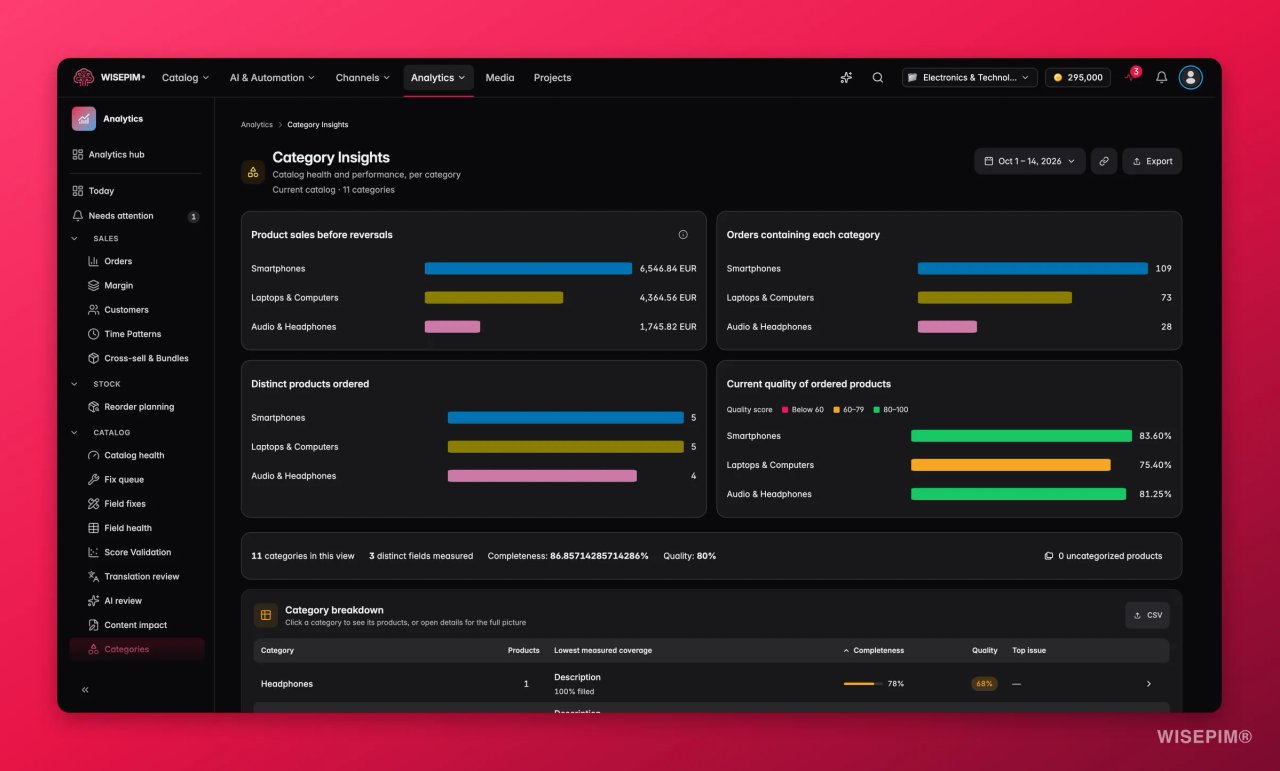The height and width of the screenshot is (771, 1280).
Task: Click the Category Insights header icon
Action: pos(253,172)
